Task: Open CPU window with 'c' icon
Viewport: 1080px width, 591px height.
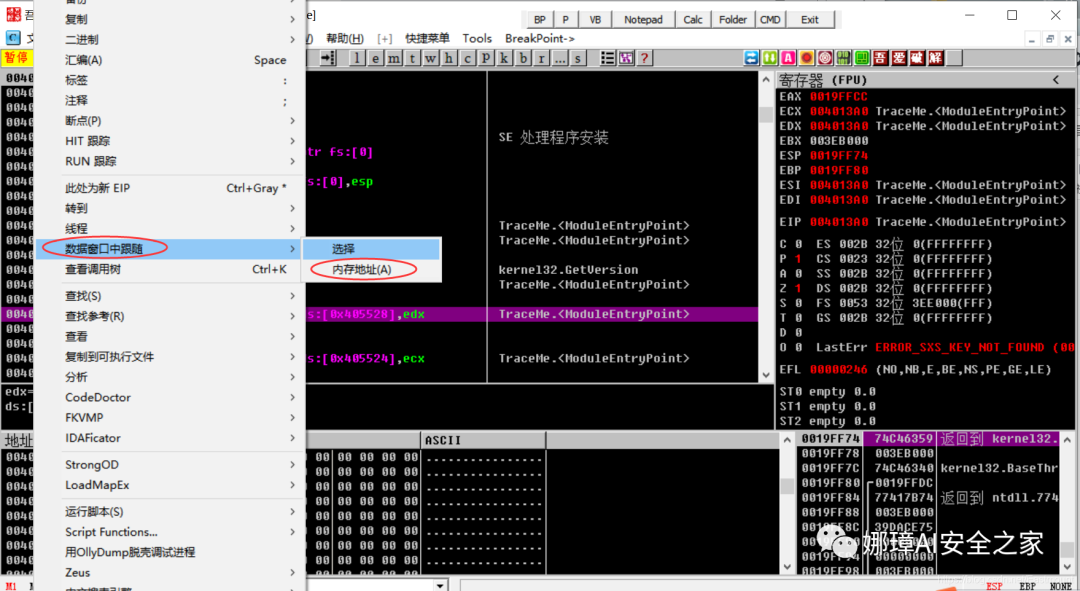Action: (x=467, y=59)
